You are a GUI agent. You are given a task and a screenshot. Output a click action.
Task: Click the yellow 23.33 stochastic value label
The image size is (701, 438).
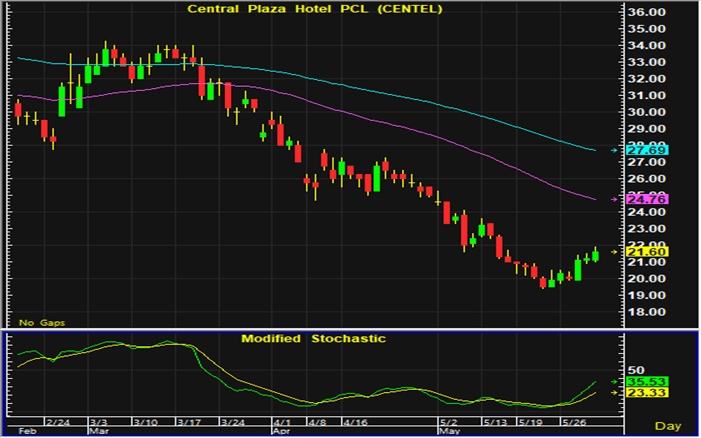click(x=640, y=395)
